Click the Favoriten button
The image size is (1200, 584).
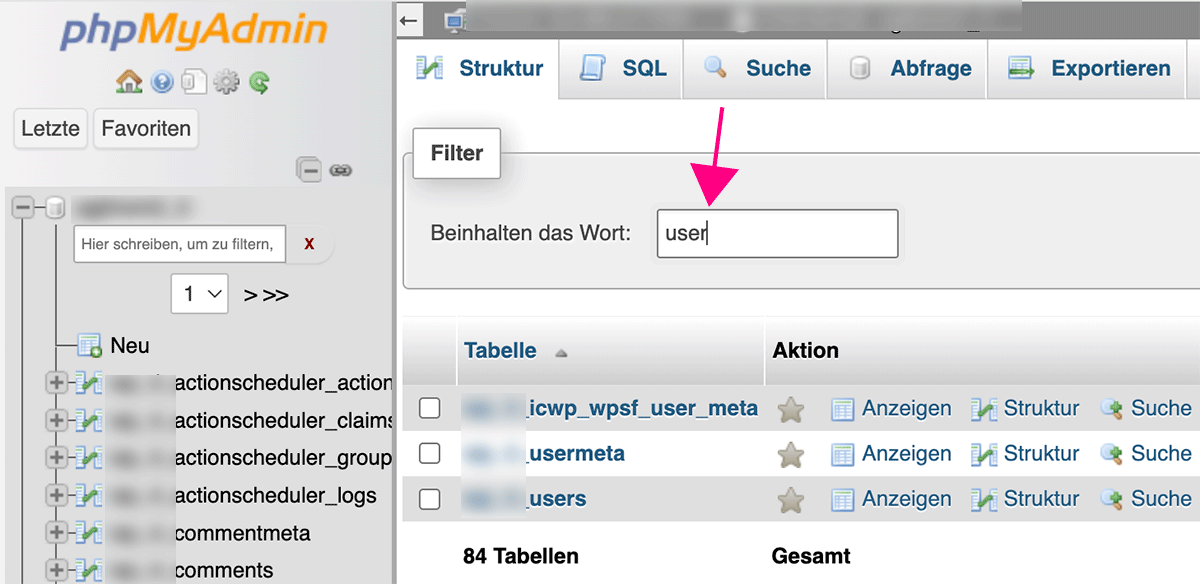146,129
